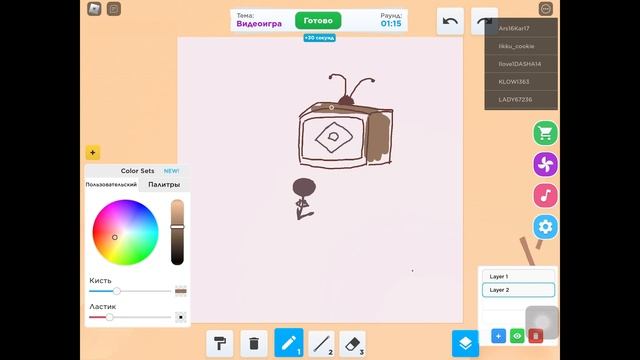
Task: Open the green shopping cart store
Action: (x=545, y=133)
